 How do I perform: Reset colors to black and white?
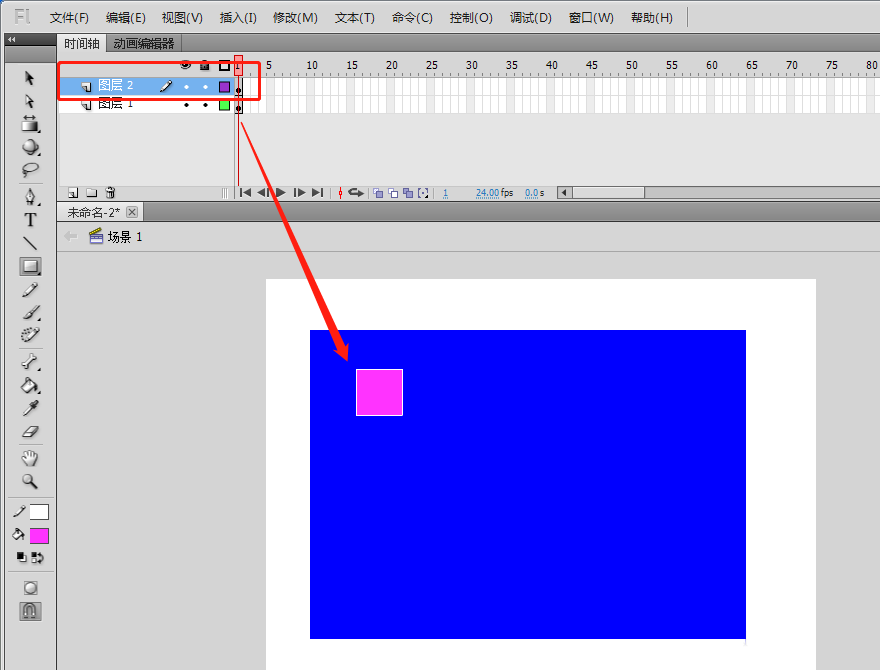click(x=21, y=557)
